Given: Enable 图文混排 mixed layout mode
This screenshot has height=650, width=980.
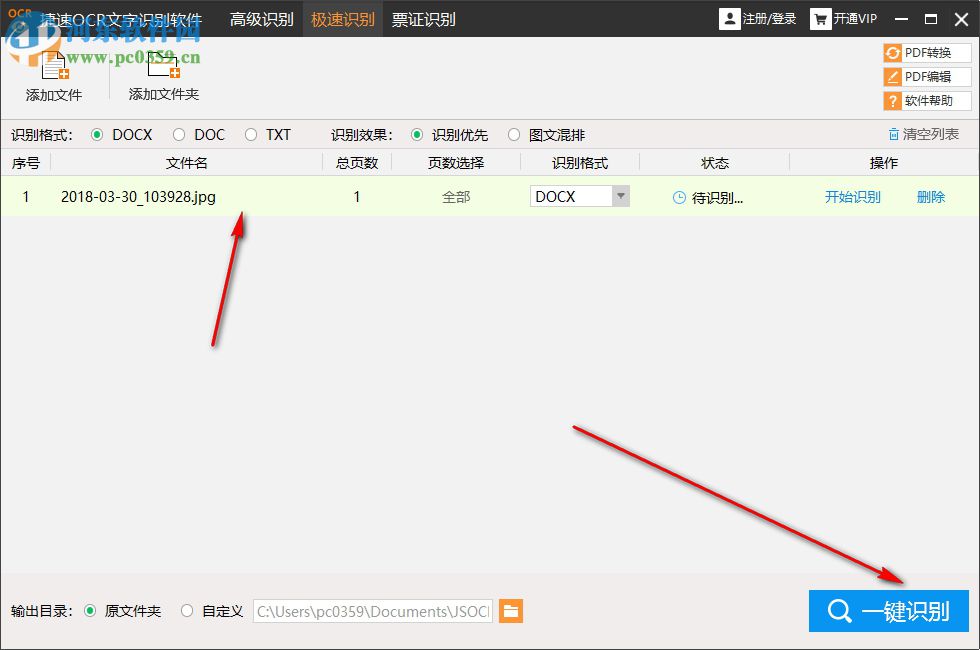Looking at the screenshot, I should [513, 134].
